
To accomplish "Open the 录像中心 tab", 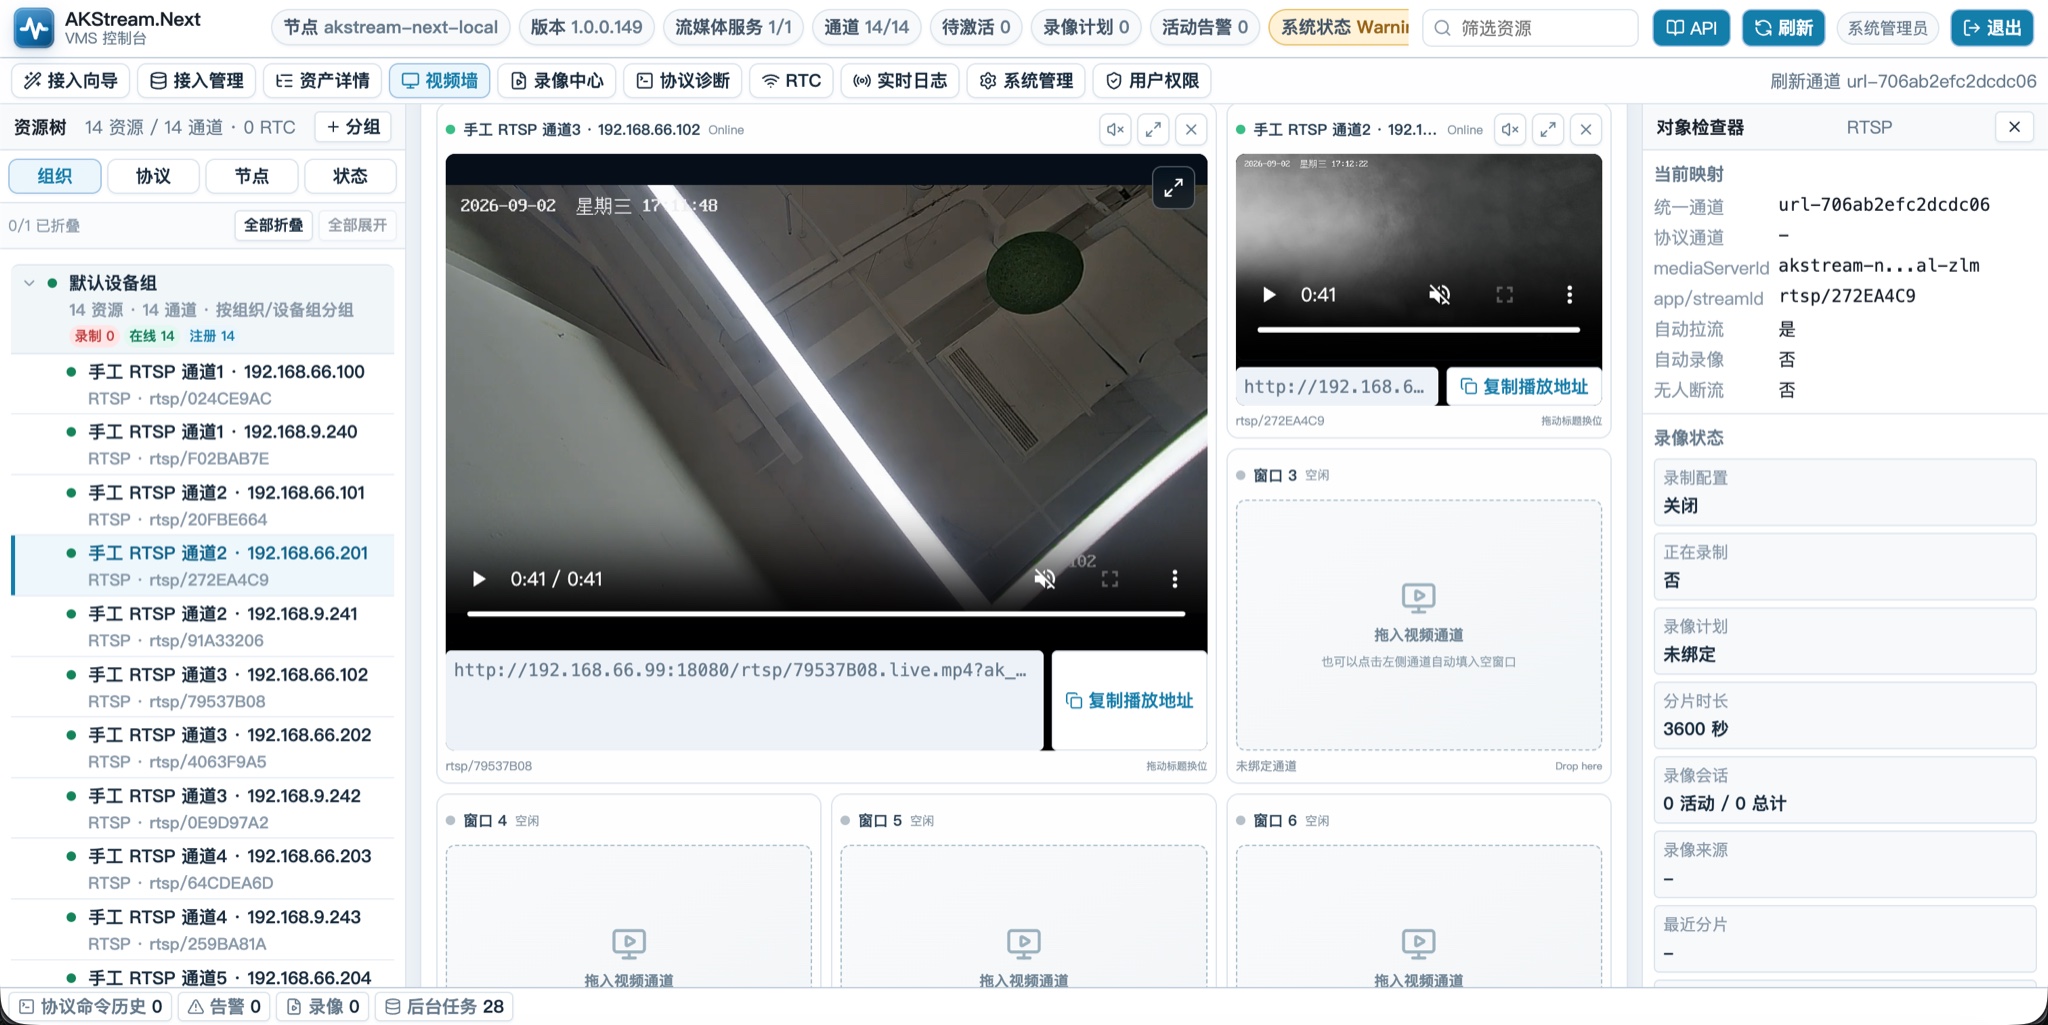I will click(x=556, y=81).
